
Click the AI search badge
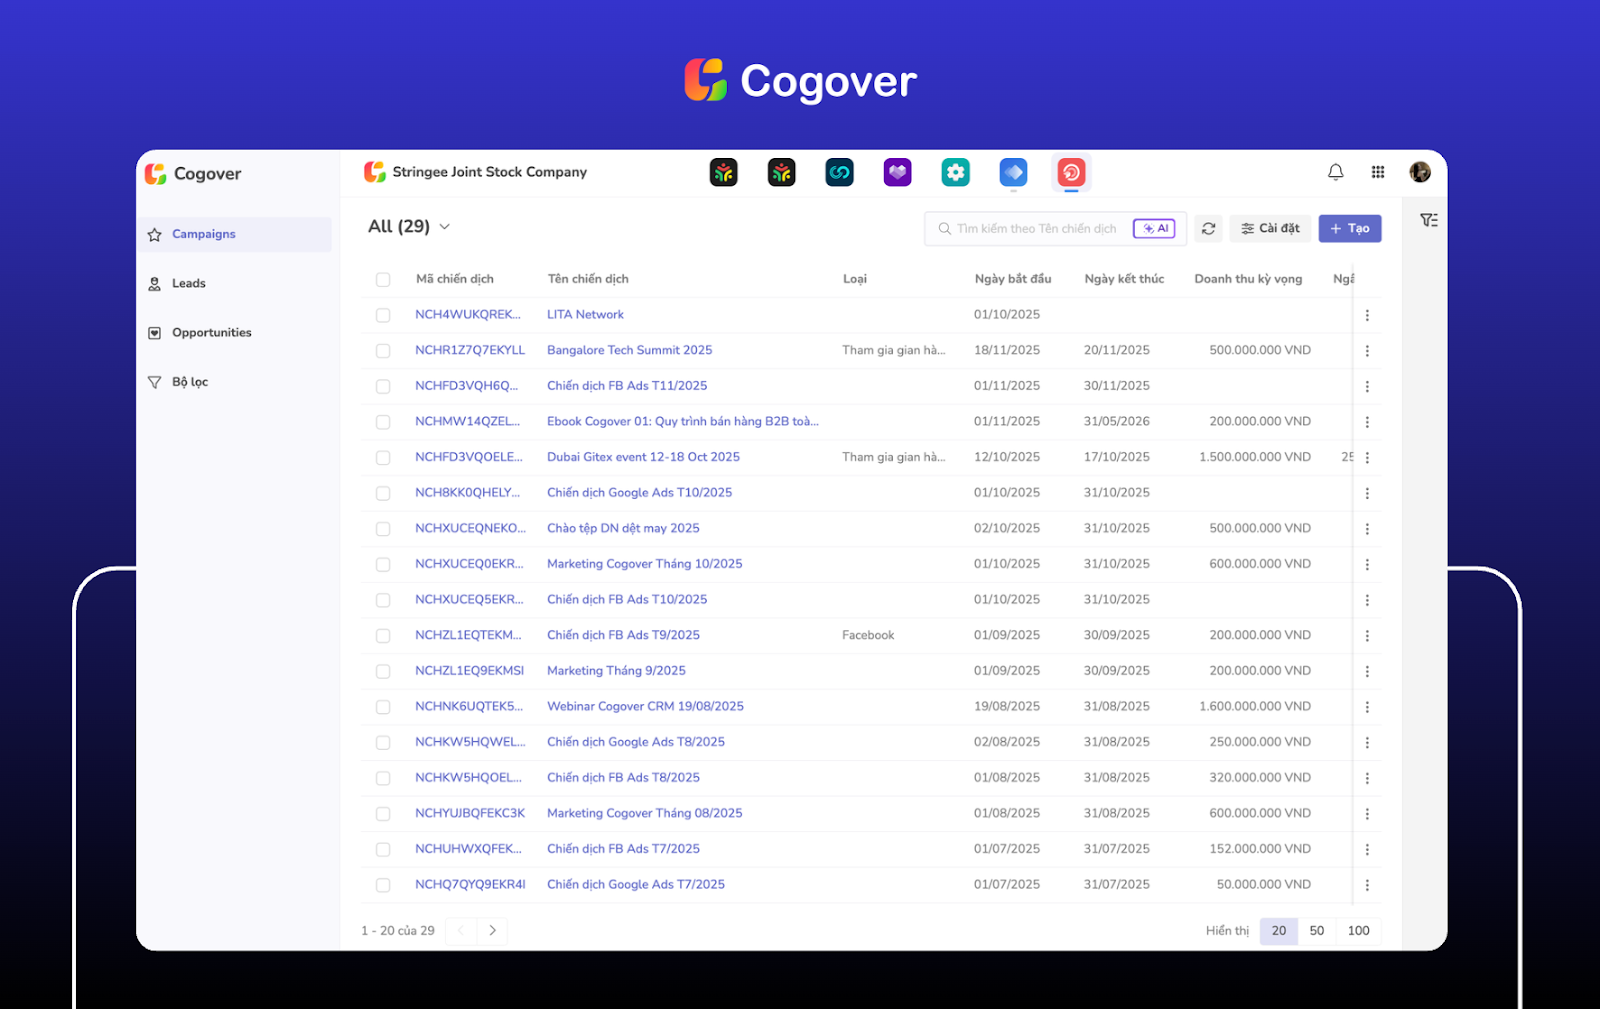click(1153, 229)
